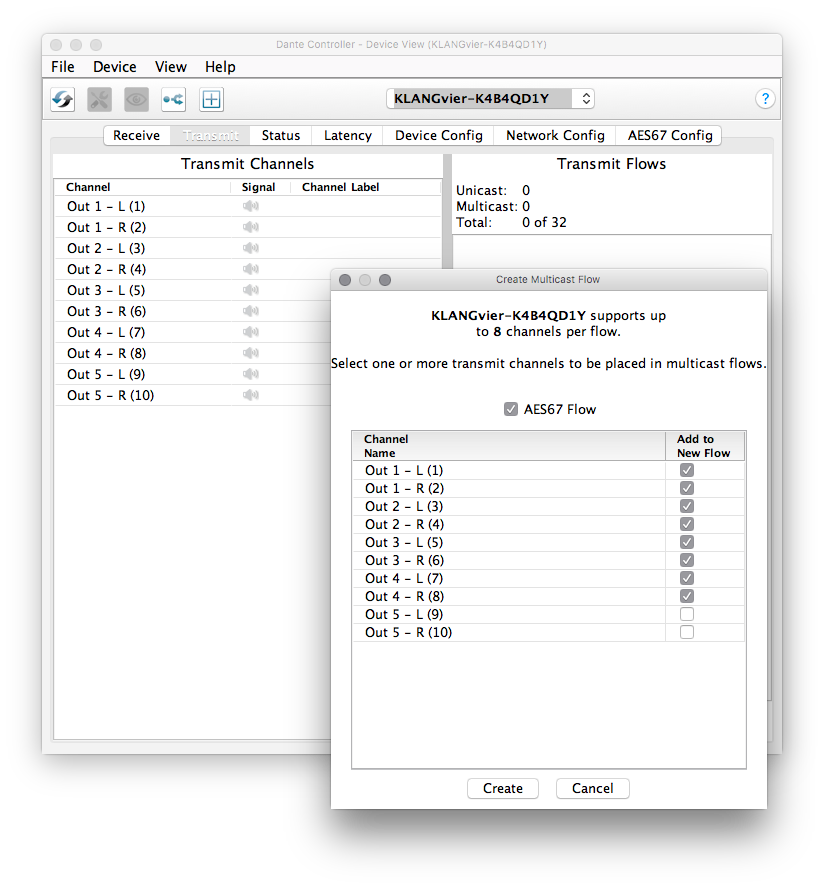The width and height of the screenshot is (824, 889).
Task: Uncheck Out 2 - L (3) in new flow
Action: click(687, 506)
